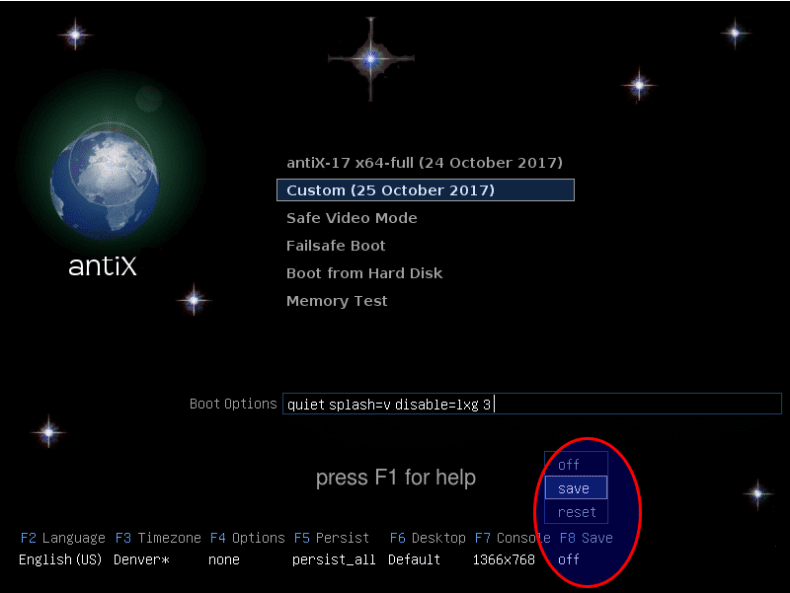
Task: Click the antiX globe logo
Action: 104,185
